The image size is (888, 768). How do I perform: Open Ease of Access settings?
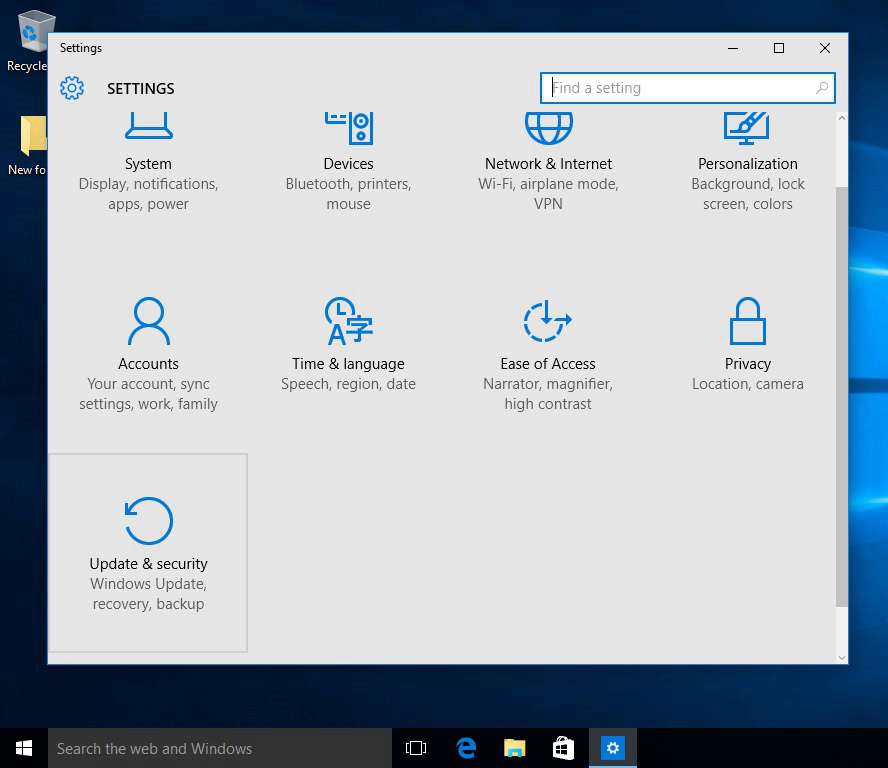pos(548,350)
